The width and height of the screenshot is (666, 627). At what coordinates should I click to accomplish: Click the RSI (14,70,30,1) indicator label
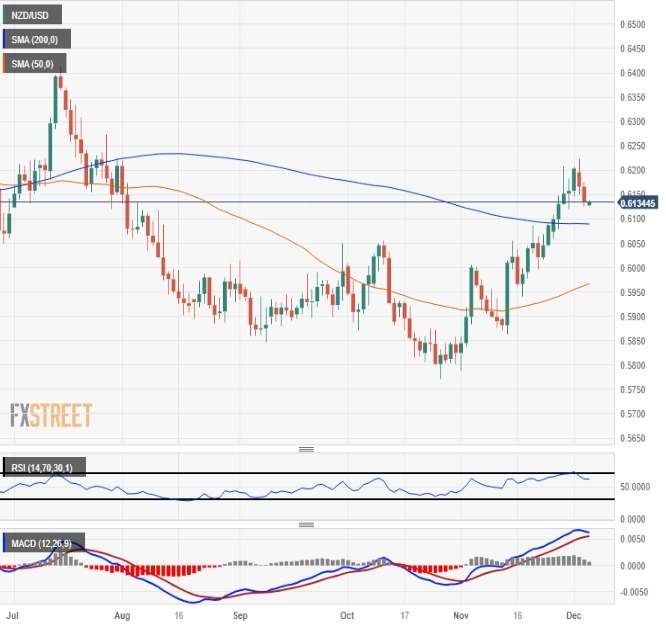pos(47,467)
